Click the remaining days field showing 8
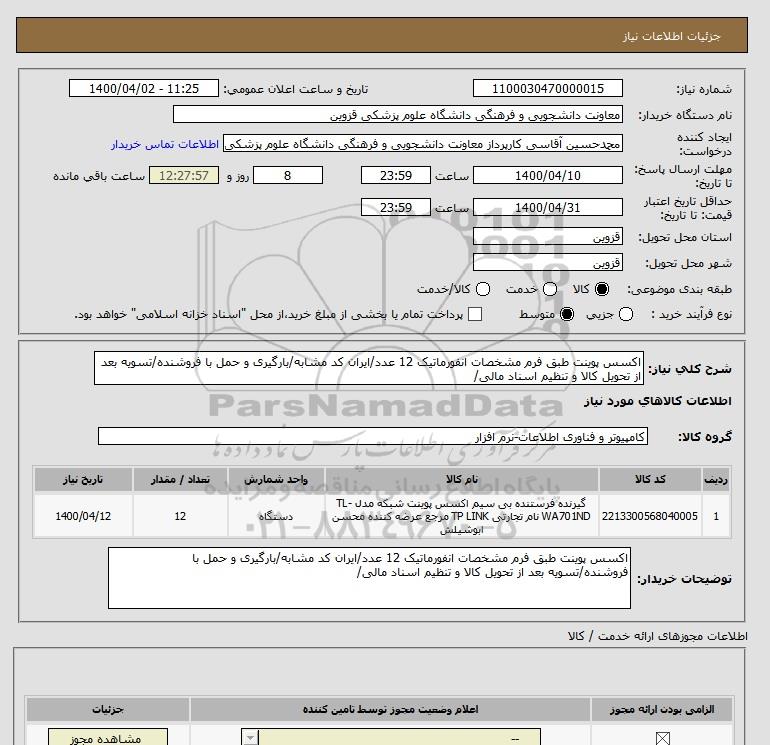This screenshot has width=770, height=745. click(x=288, y=175)
